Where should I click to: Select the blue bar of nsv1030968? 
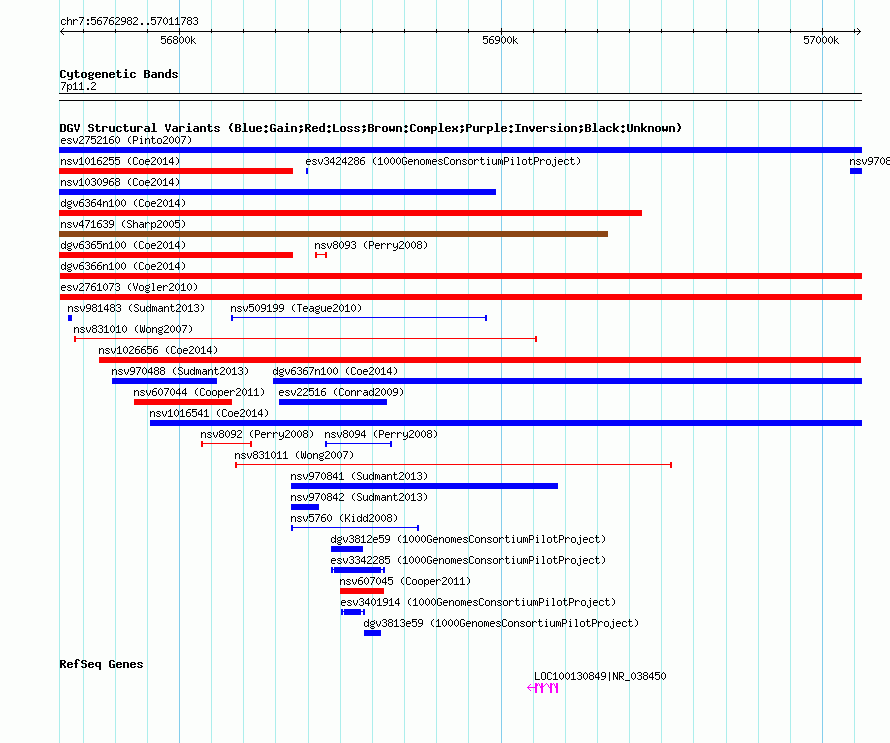278,192
